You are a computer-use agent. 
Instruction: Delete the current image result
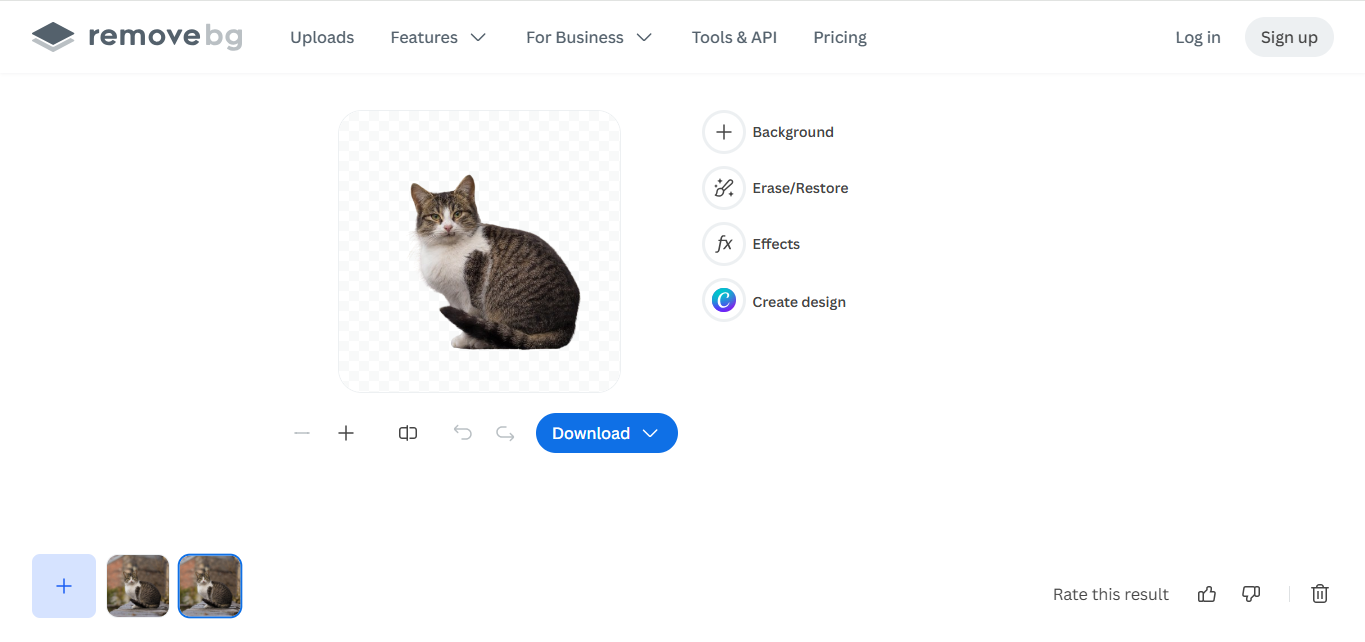[1320, 593]
